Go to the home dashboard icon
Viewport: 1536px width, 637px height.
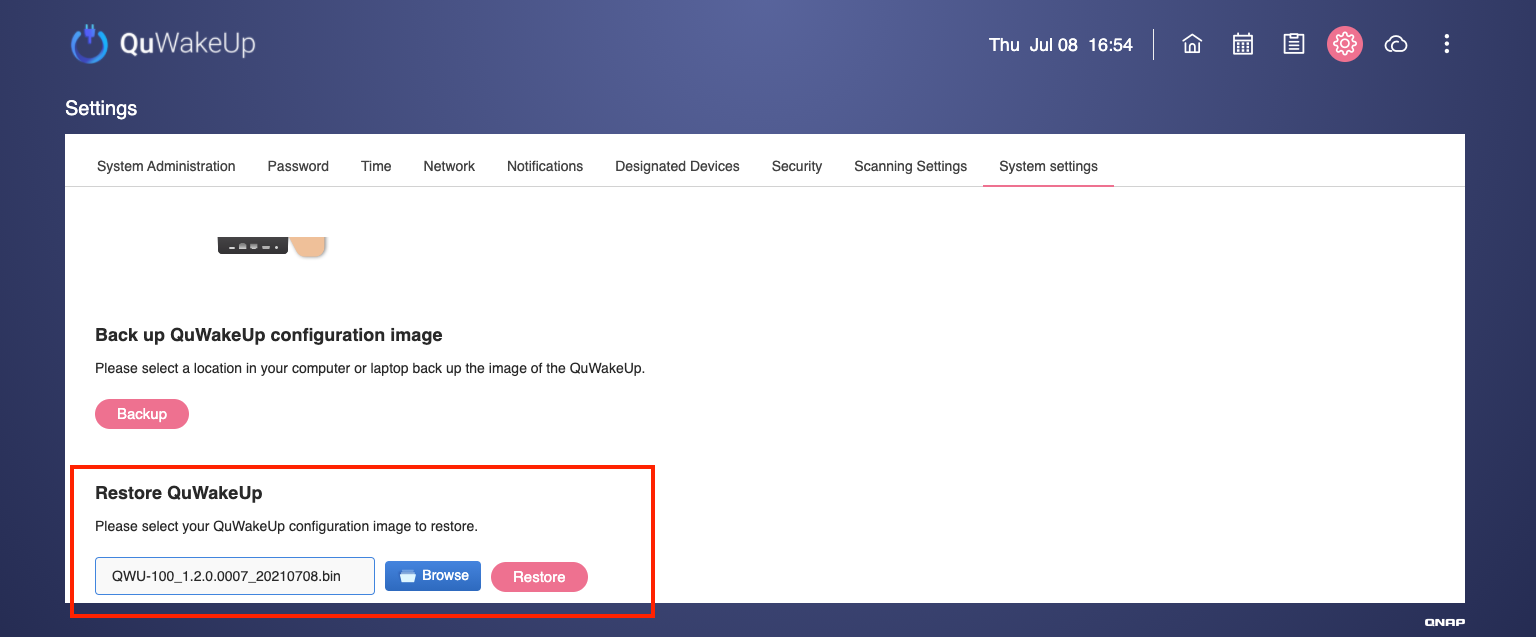click(1192, 44)
